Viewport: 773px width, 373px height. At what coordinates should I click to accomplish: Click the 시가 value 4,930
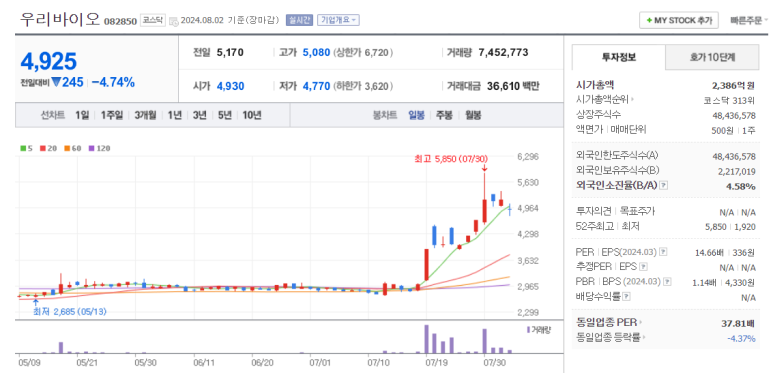point(230,87)
